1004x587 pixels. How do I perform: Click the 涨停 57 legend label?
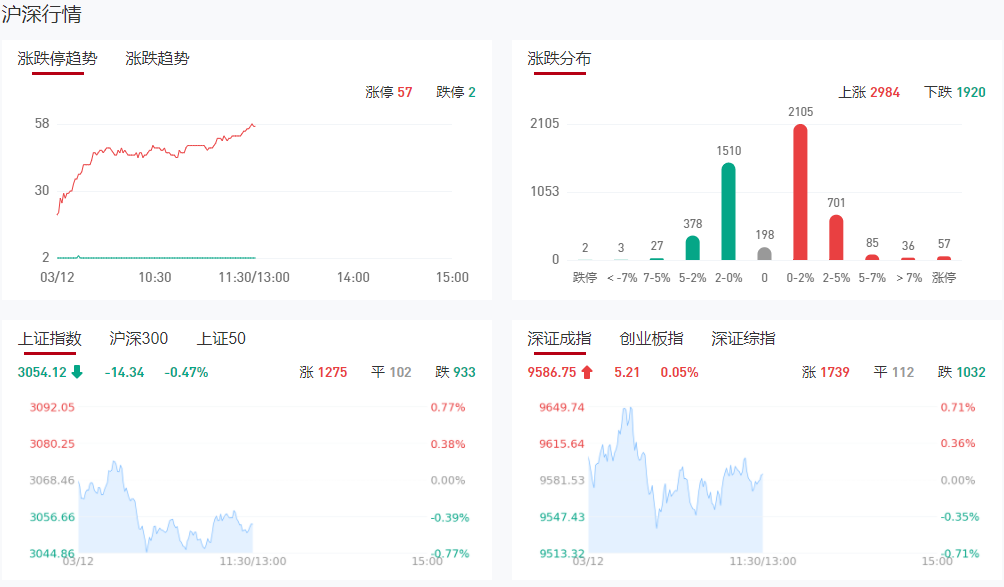click(x=389, y=92)
